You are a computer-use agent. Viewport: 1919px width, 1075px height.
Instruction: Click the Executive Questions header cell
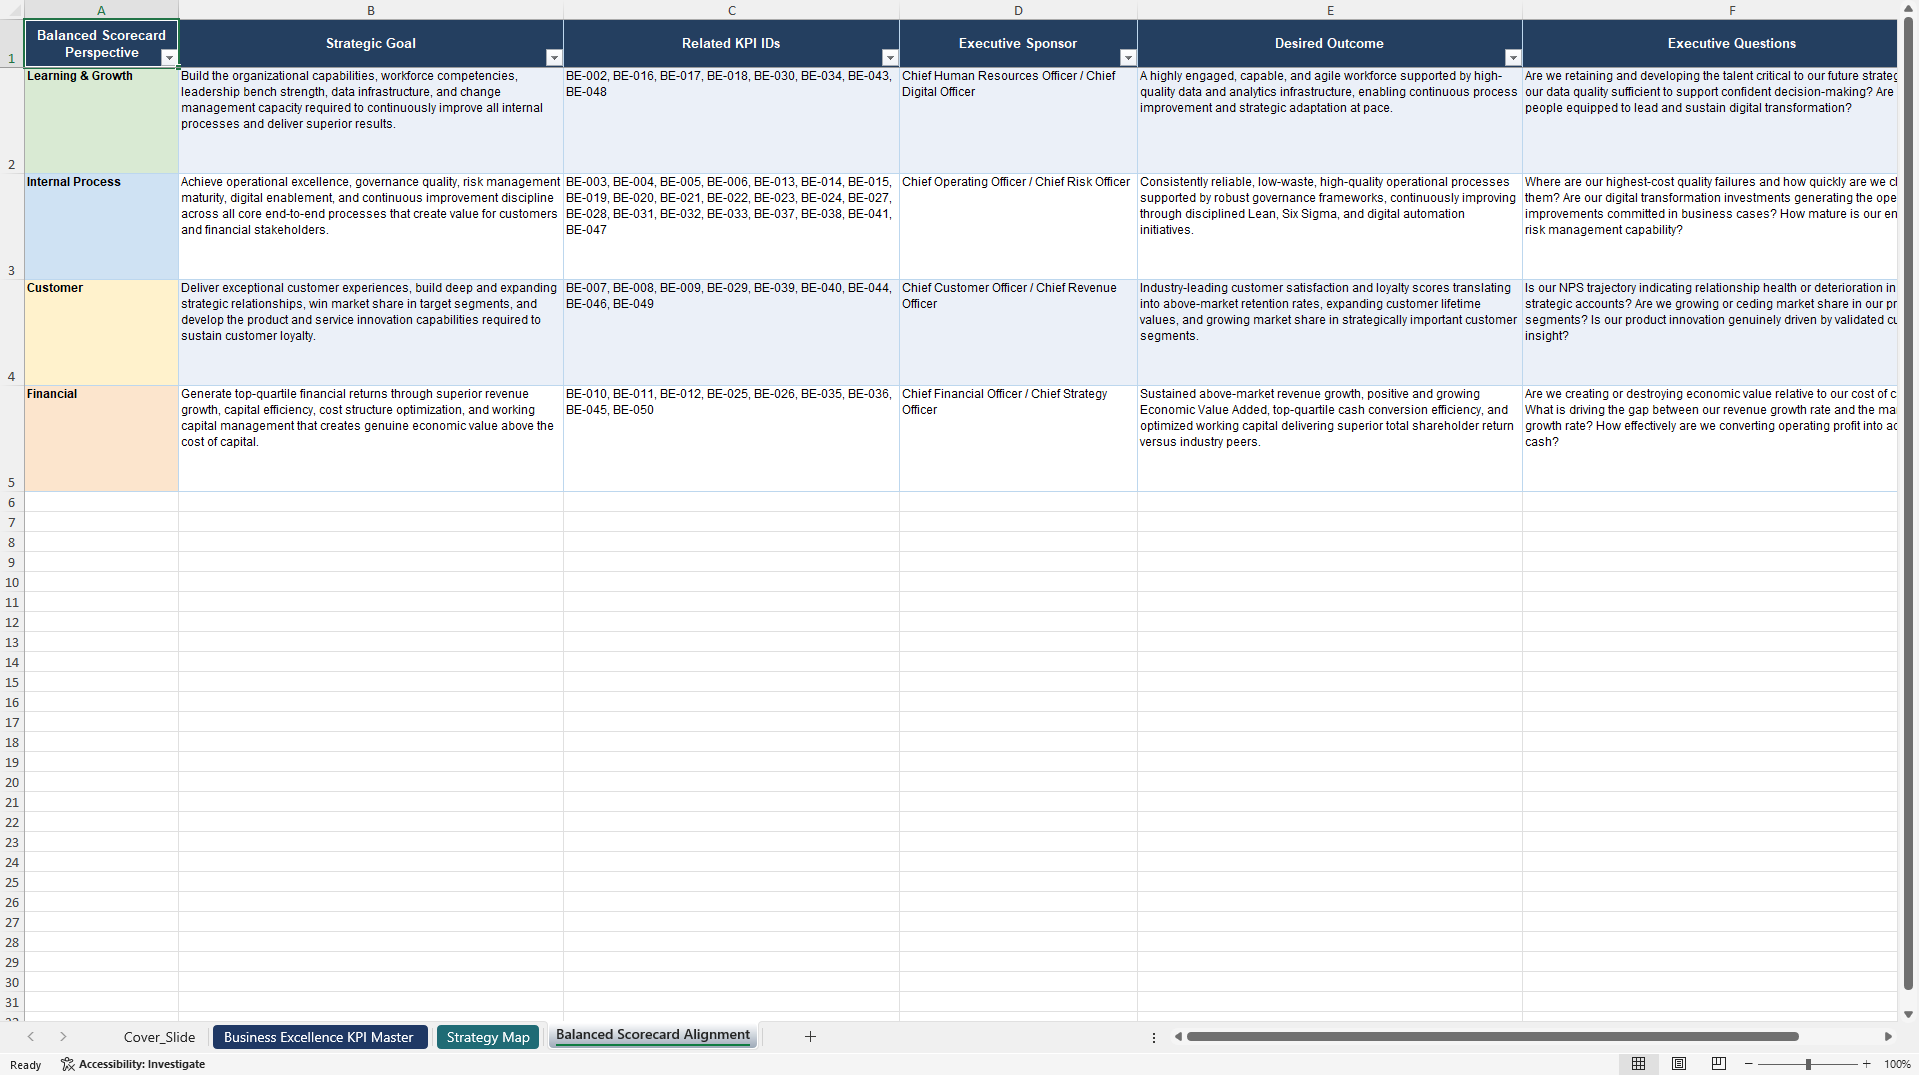click(1710, 43)
